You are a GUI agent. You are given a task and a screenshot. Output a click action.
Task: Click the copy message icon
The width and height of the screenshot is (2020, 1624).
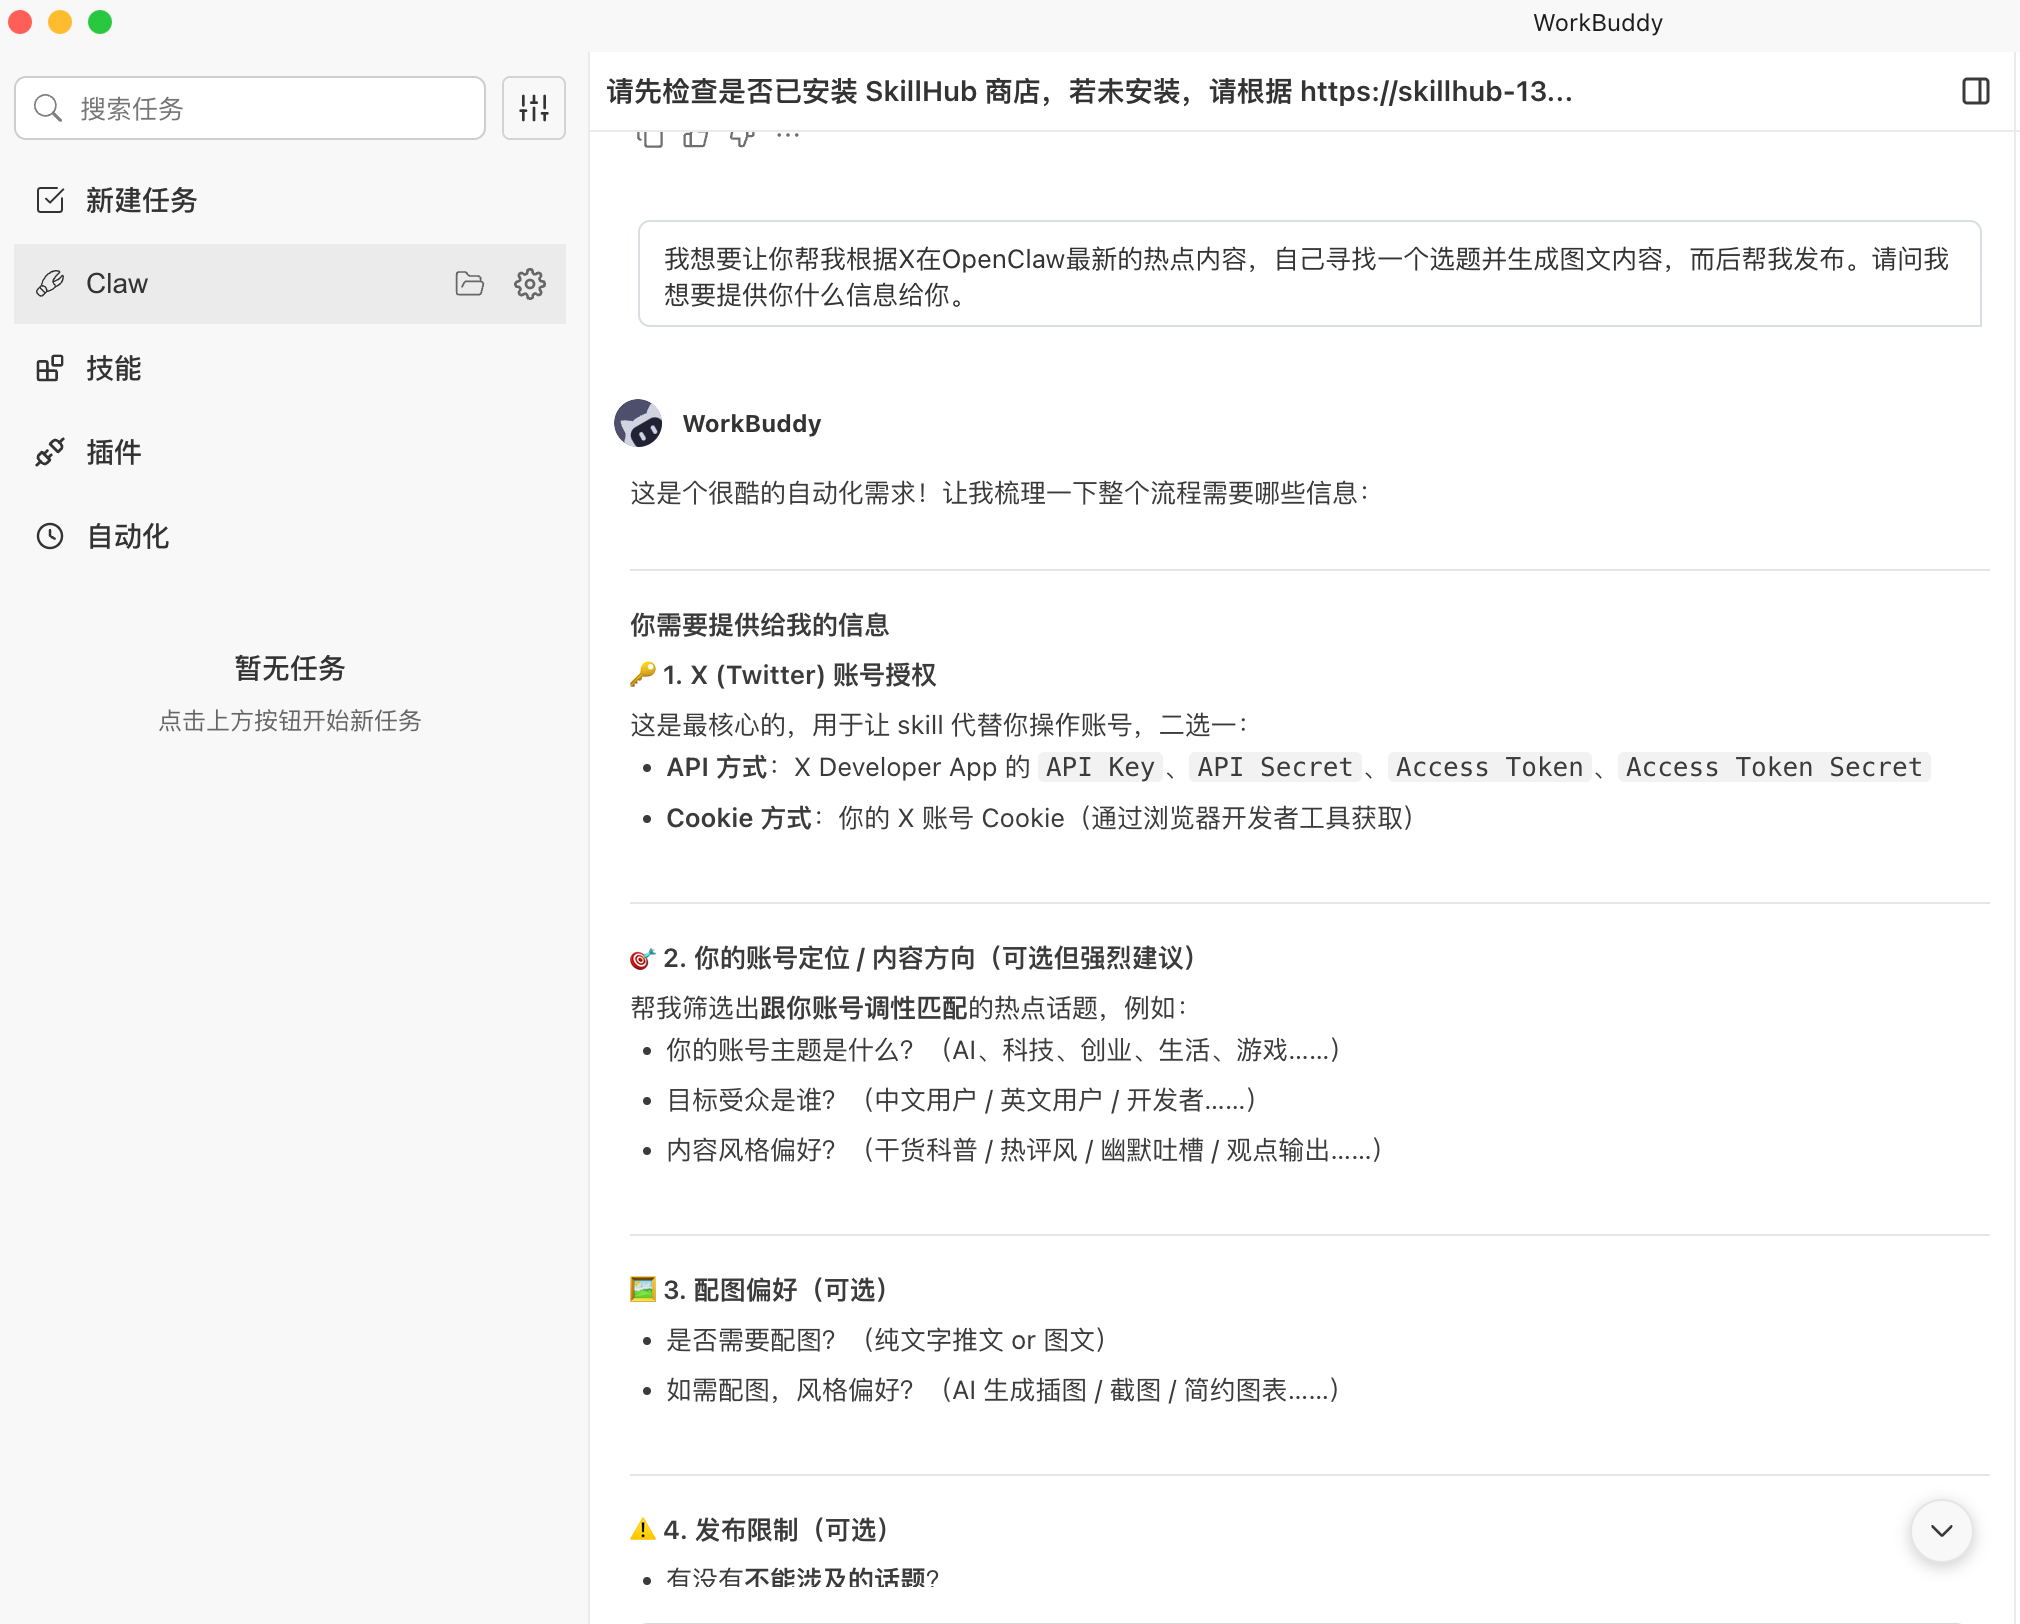[x=650, y=137]
